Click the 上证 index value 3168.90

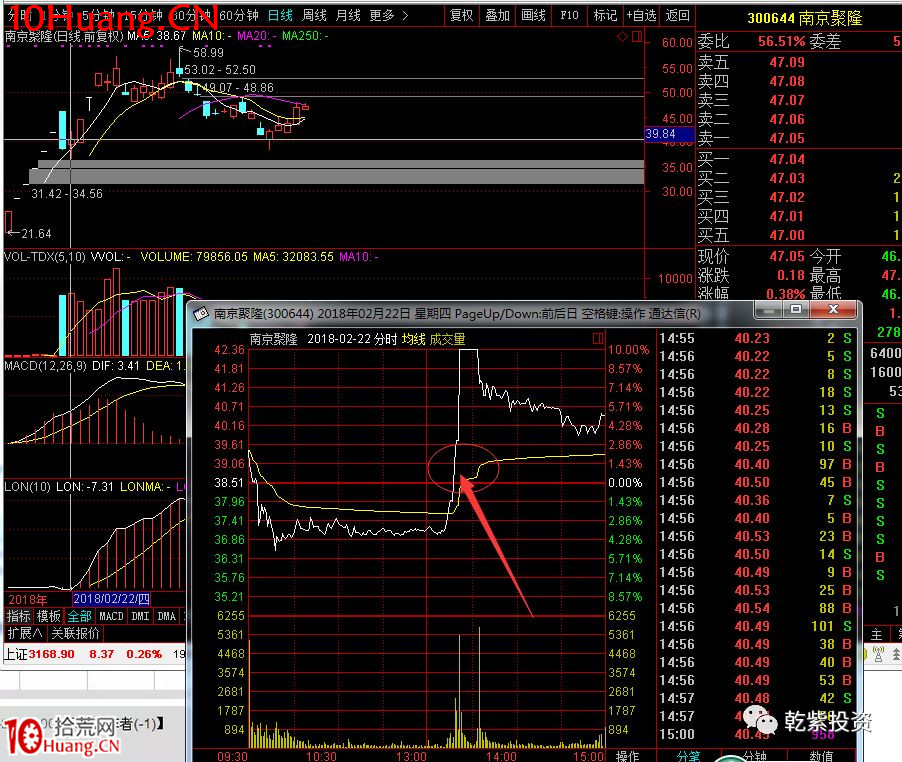tap(52, 654)
